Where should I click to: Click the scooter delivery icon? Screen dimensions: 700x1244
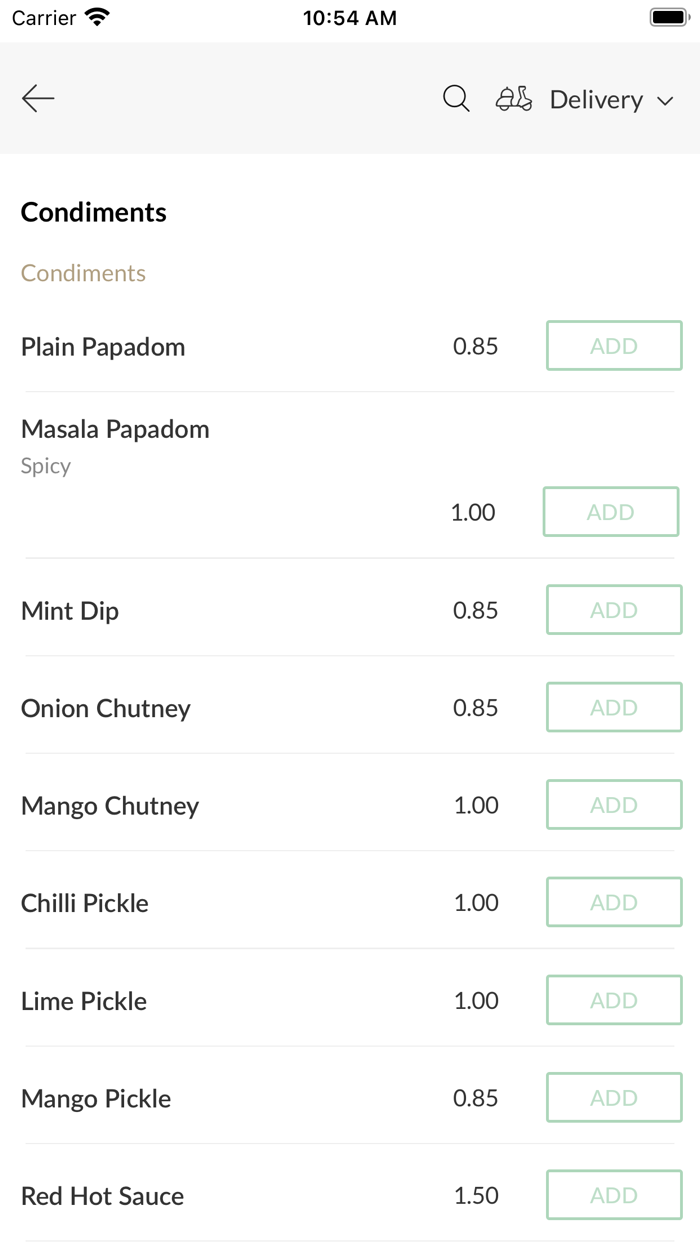tap(513, 99)
